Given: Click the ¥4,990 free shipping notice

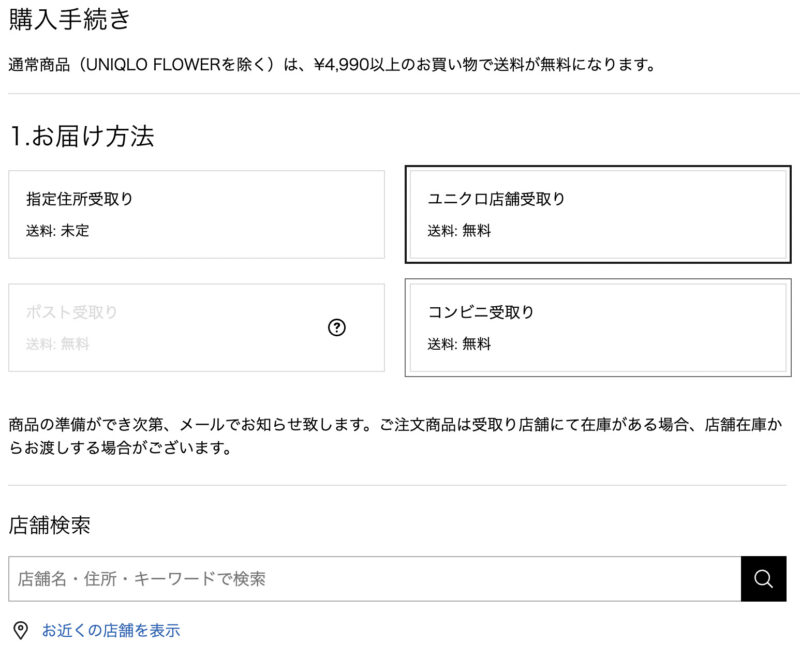Looking at the screenshot, I should 332,65.
